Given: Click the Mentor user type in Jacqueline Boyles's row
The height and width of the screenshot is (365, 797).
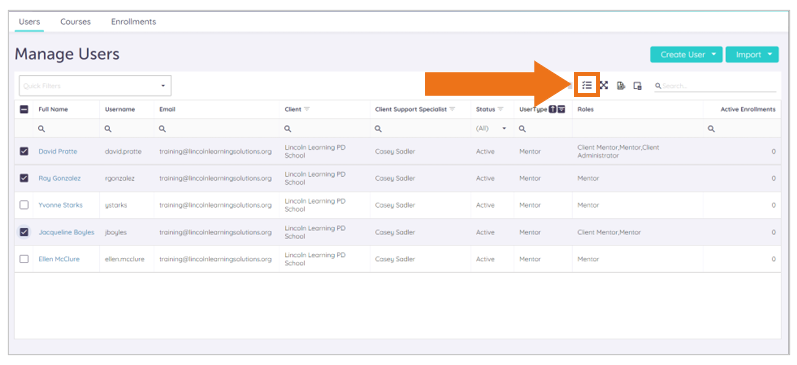Looking at the screenshot, I should point(530,232).
